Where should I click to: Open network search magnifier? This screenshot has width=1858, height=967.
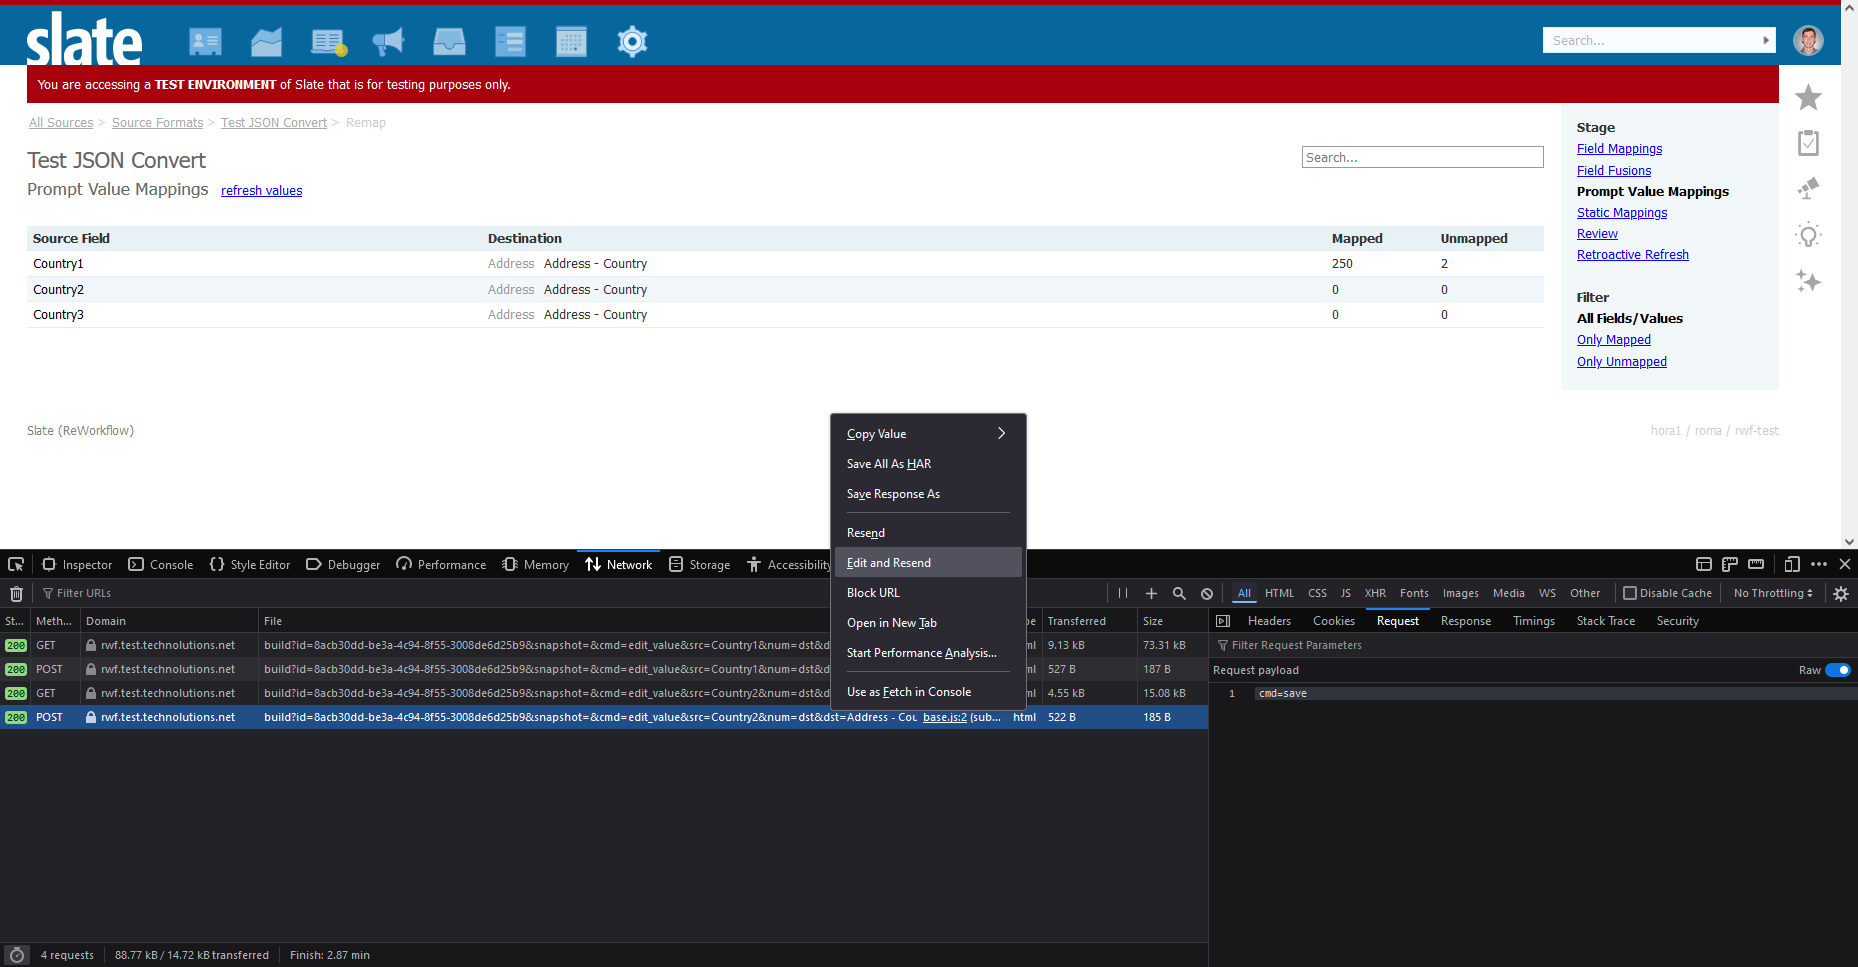click(1179, 593)
